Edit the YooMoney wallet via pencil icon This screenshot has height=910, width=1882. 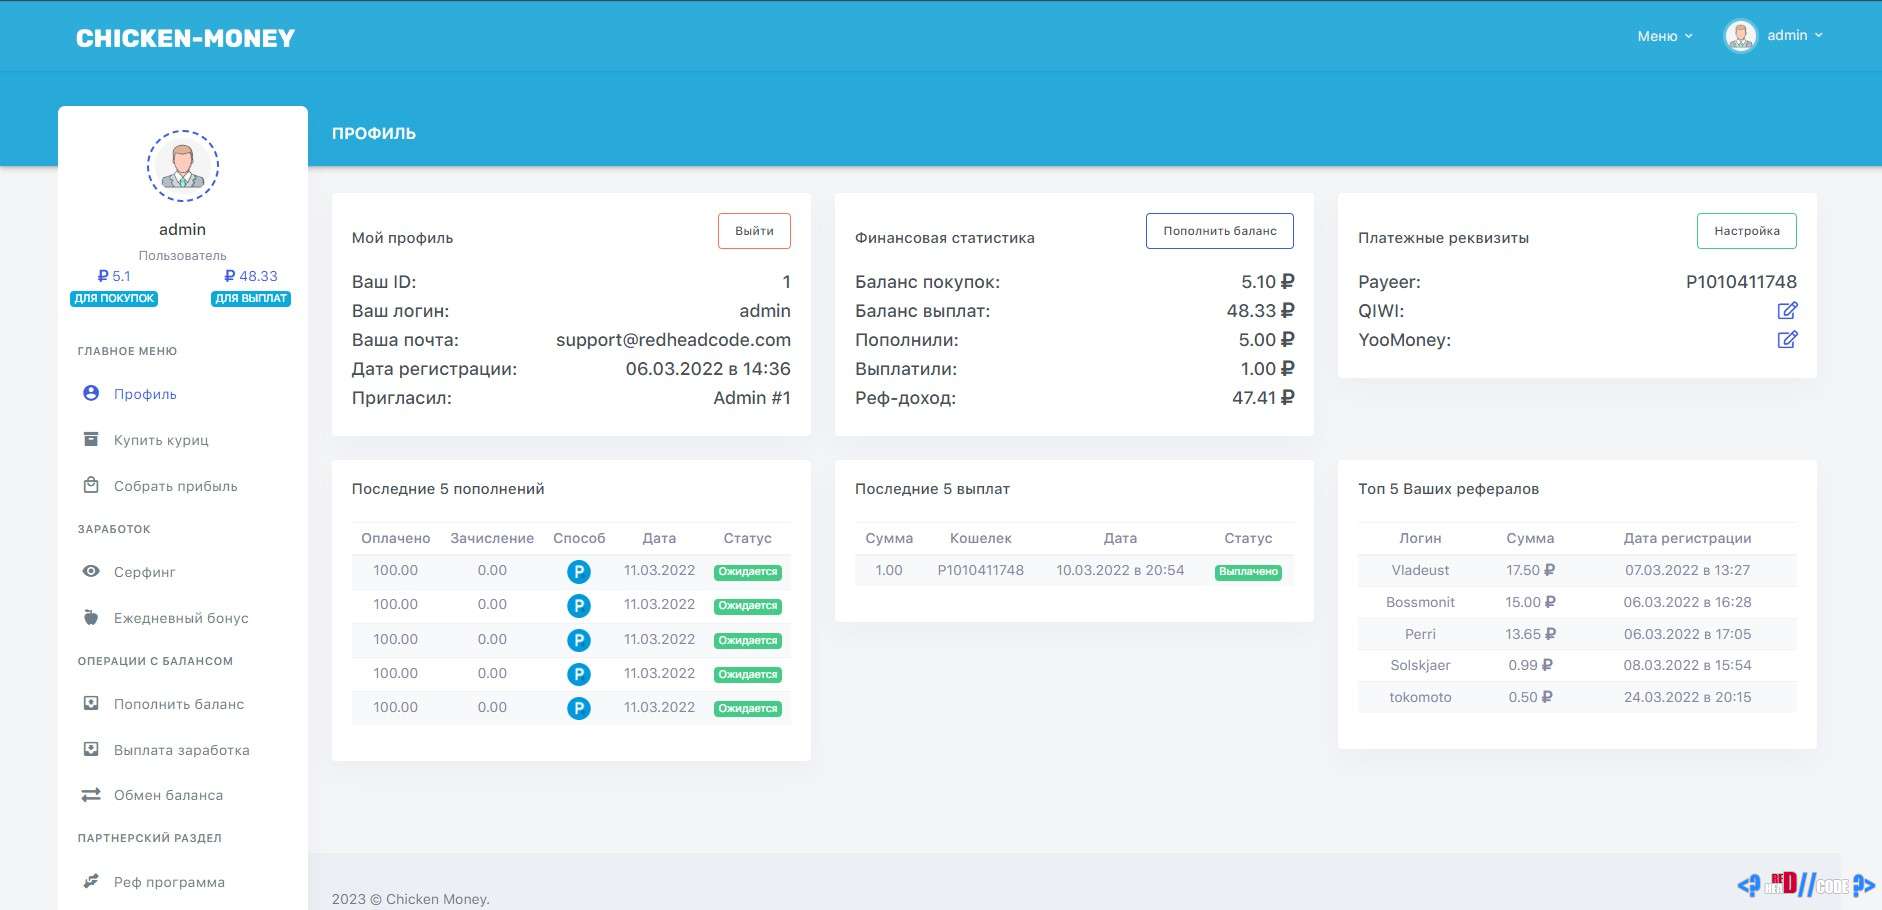(x=1787, y=339)
